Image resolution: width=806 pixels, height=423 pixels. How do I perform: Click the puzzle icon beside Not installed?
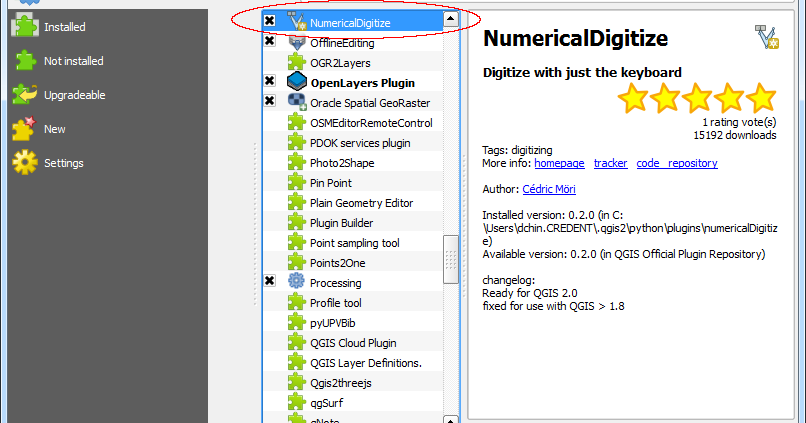coord(25,61)
